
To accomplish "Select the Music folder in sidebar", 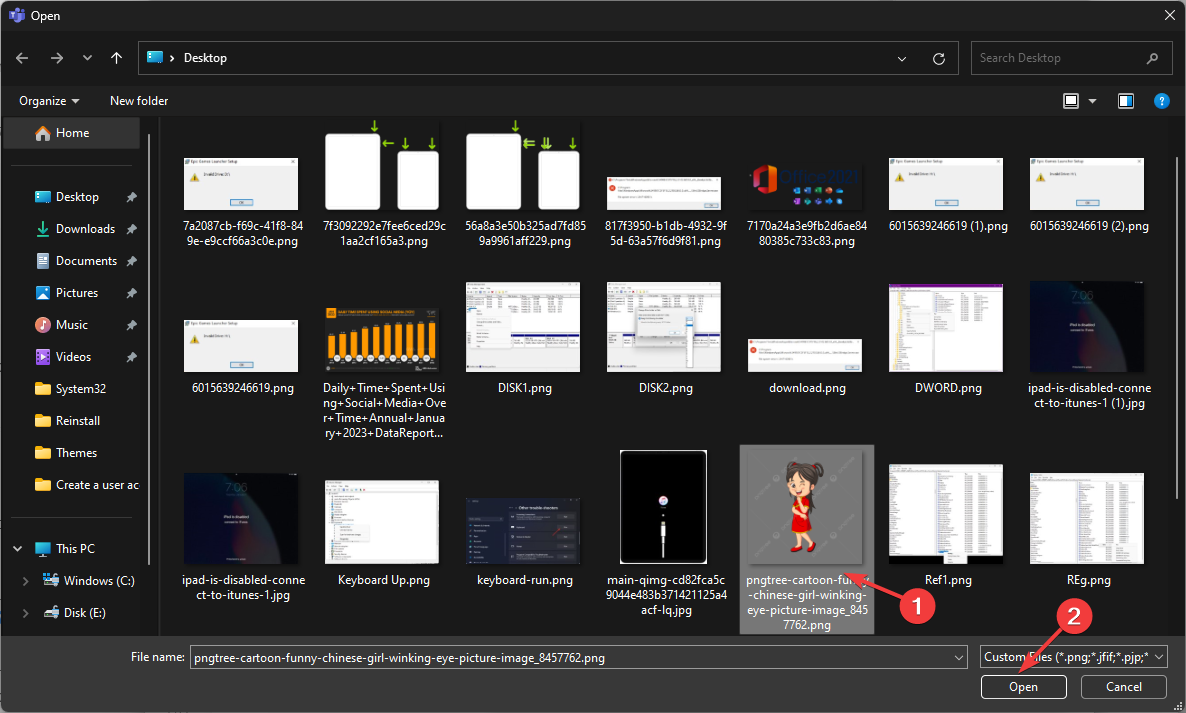I will (x=71, y=325).
